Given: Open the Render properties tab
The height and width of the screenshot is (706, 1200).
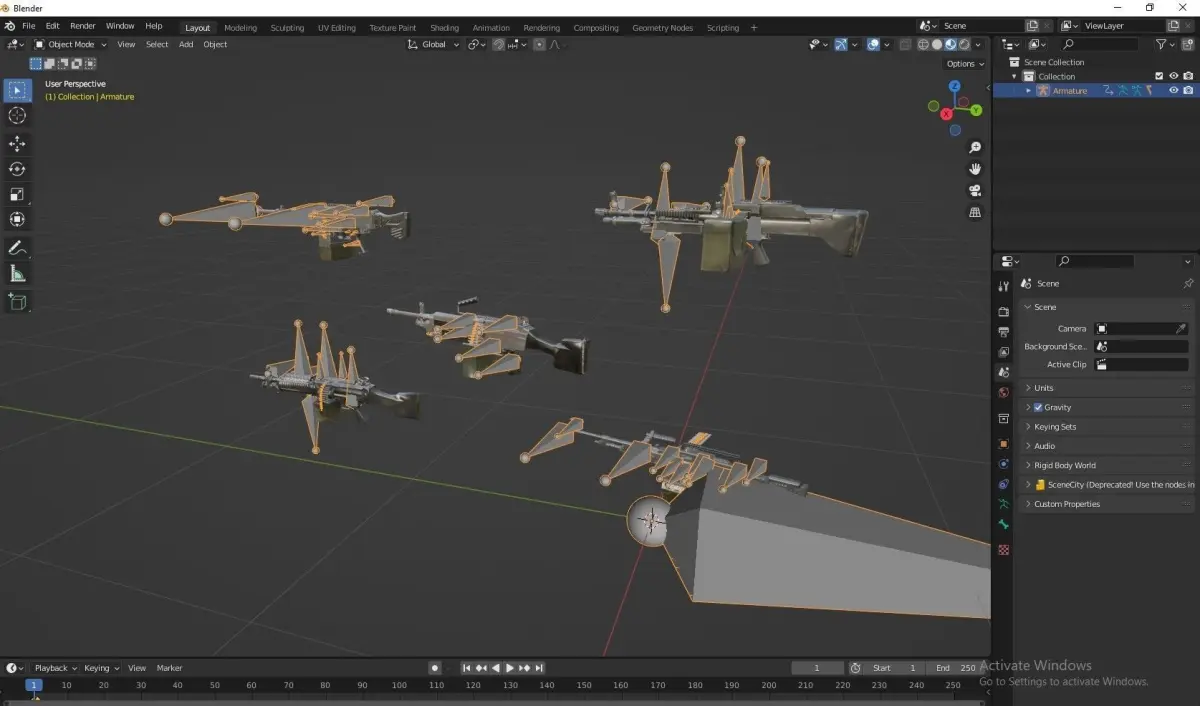Looking at the screenshot, I should (1004, 312).
